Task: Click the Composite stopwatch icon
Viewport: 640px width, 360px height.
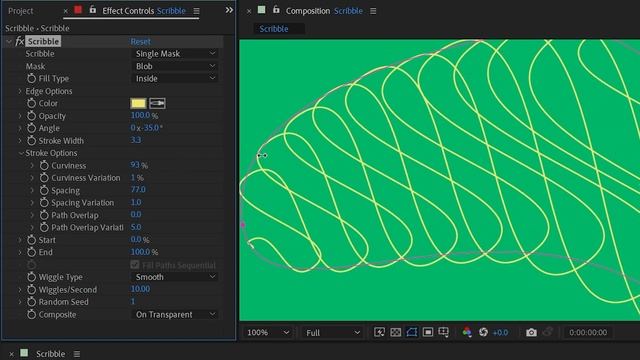Action: point(31,314)
